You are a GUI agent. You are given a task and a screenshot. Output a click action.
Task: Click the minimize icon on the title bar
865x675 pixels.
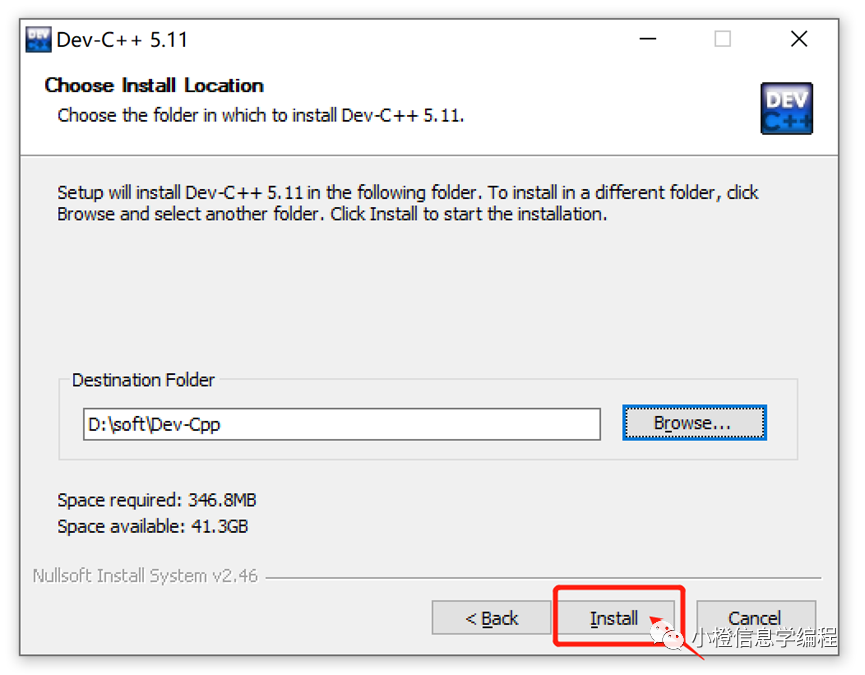pyautogui.click(x=648, y=38)
